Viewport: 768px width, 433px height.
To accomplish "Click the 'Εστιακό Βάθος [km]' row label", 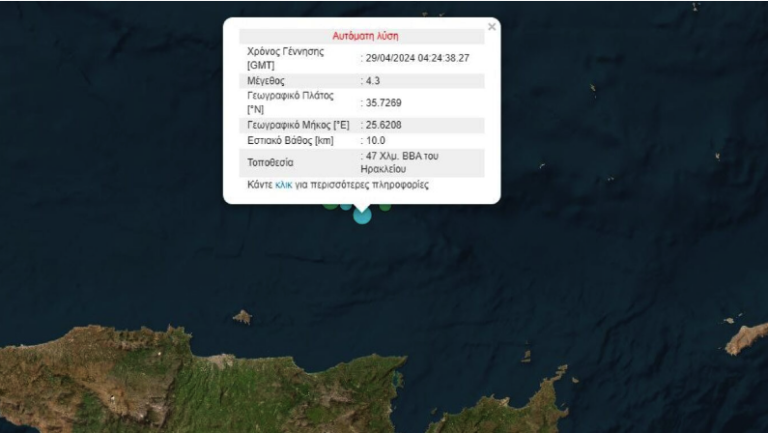I will [290, 141].
